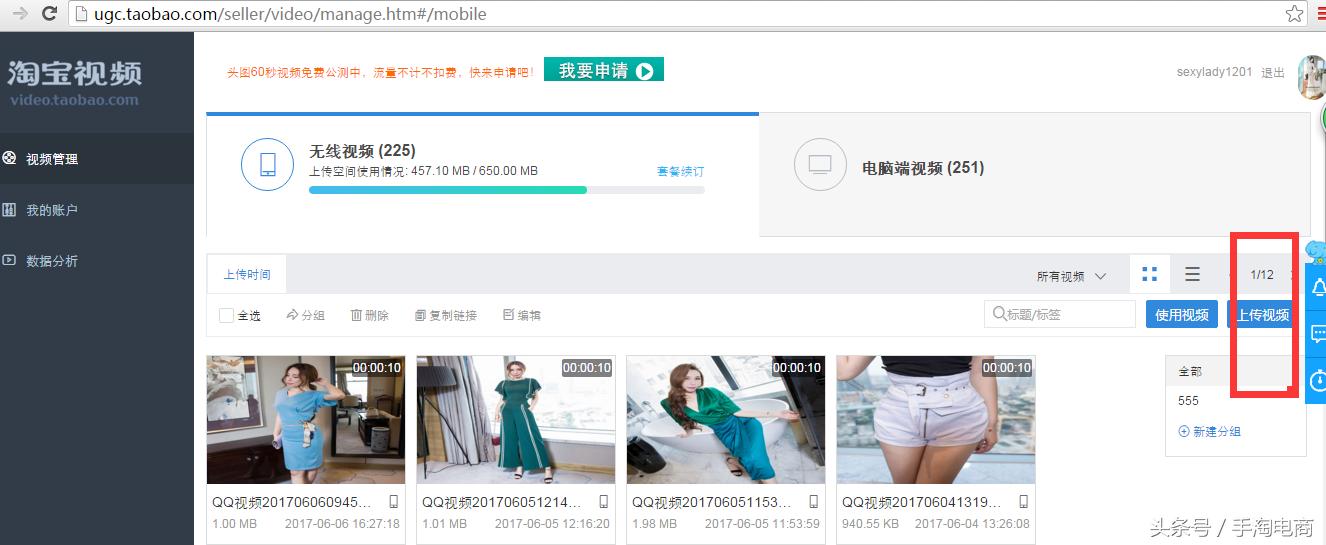Image resolution: width=1326 pixels, height=545 pixels.
Task: Bookmark this page with the star icon
Action: pyautogui.click(x=1294, y=14)
